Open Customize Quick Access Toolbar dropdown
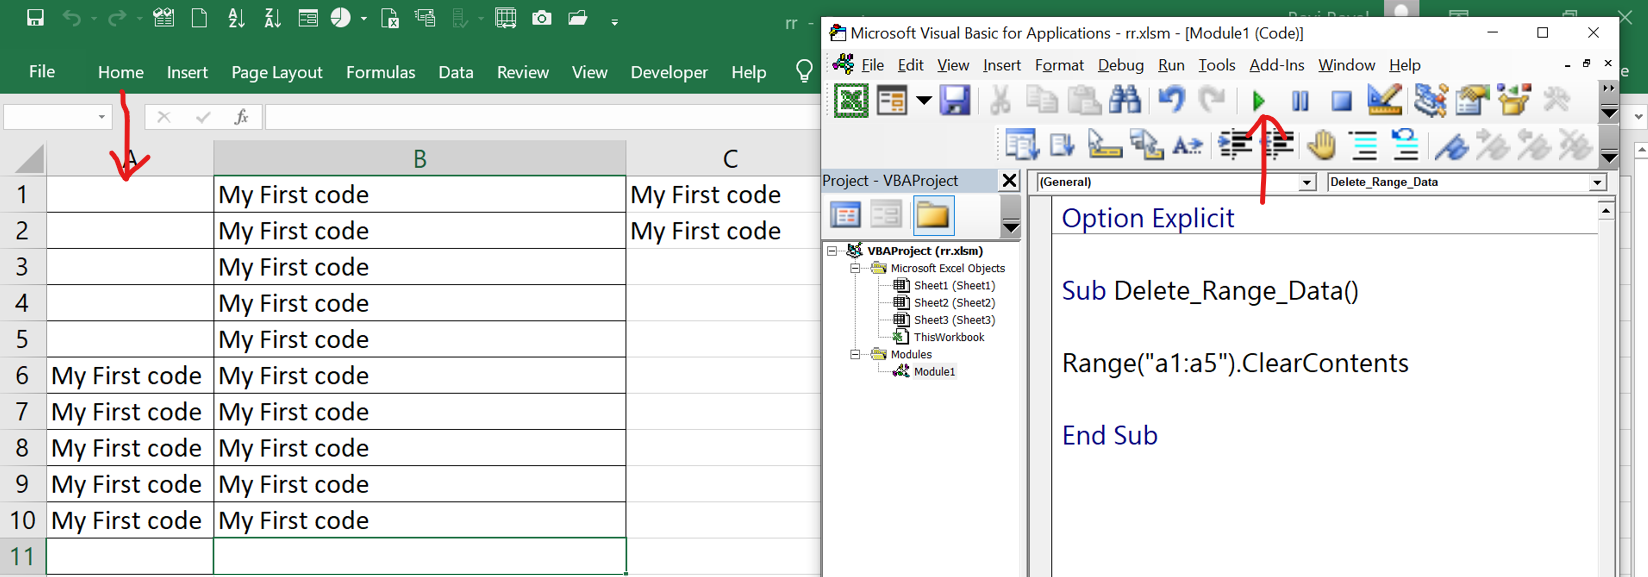This screenshot has width=1648, height=577. click(614, 20)
